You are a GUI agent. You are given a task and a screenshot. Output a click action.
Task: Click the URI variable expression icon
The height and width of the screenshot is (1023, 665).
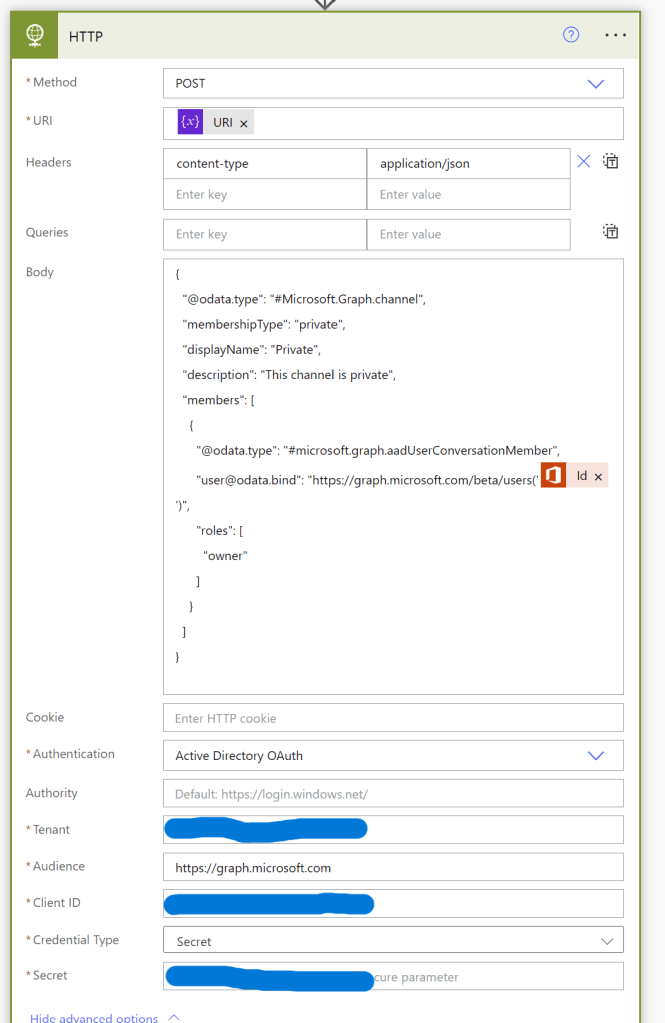pos(190,122)
